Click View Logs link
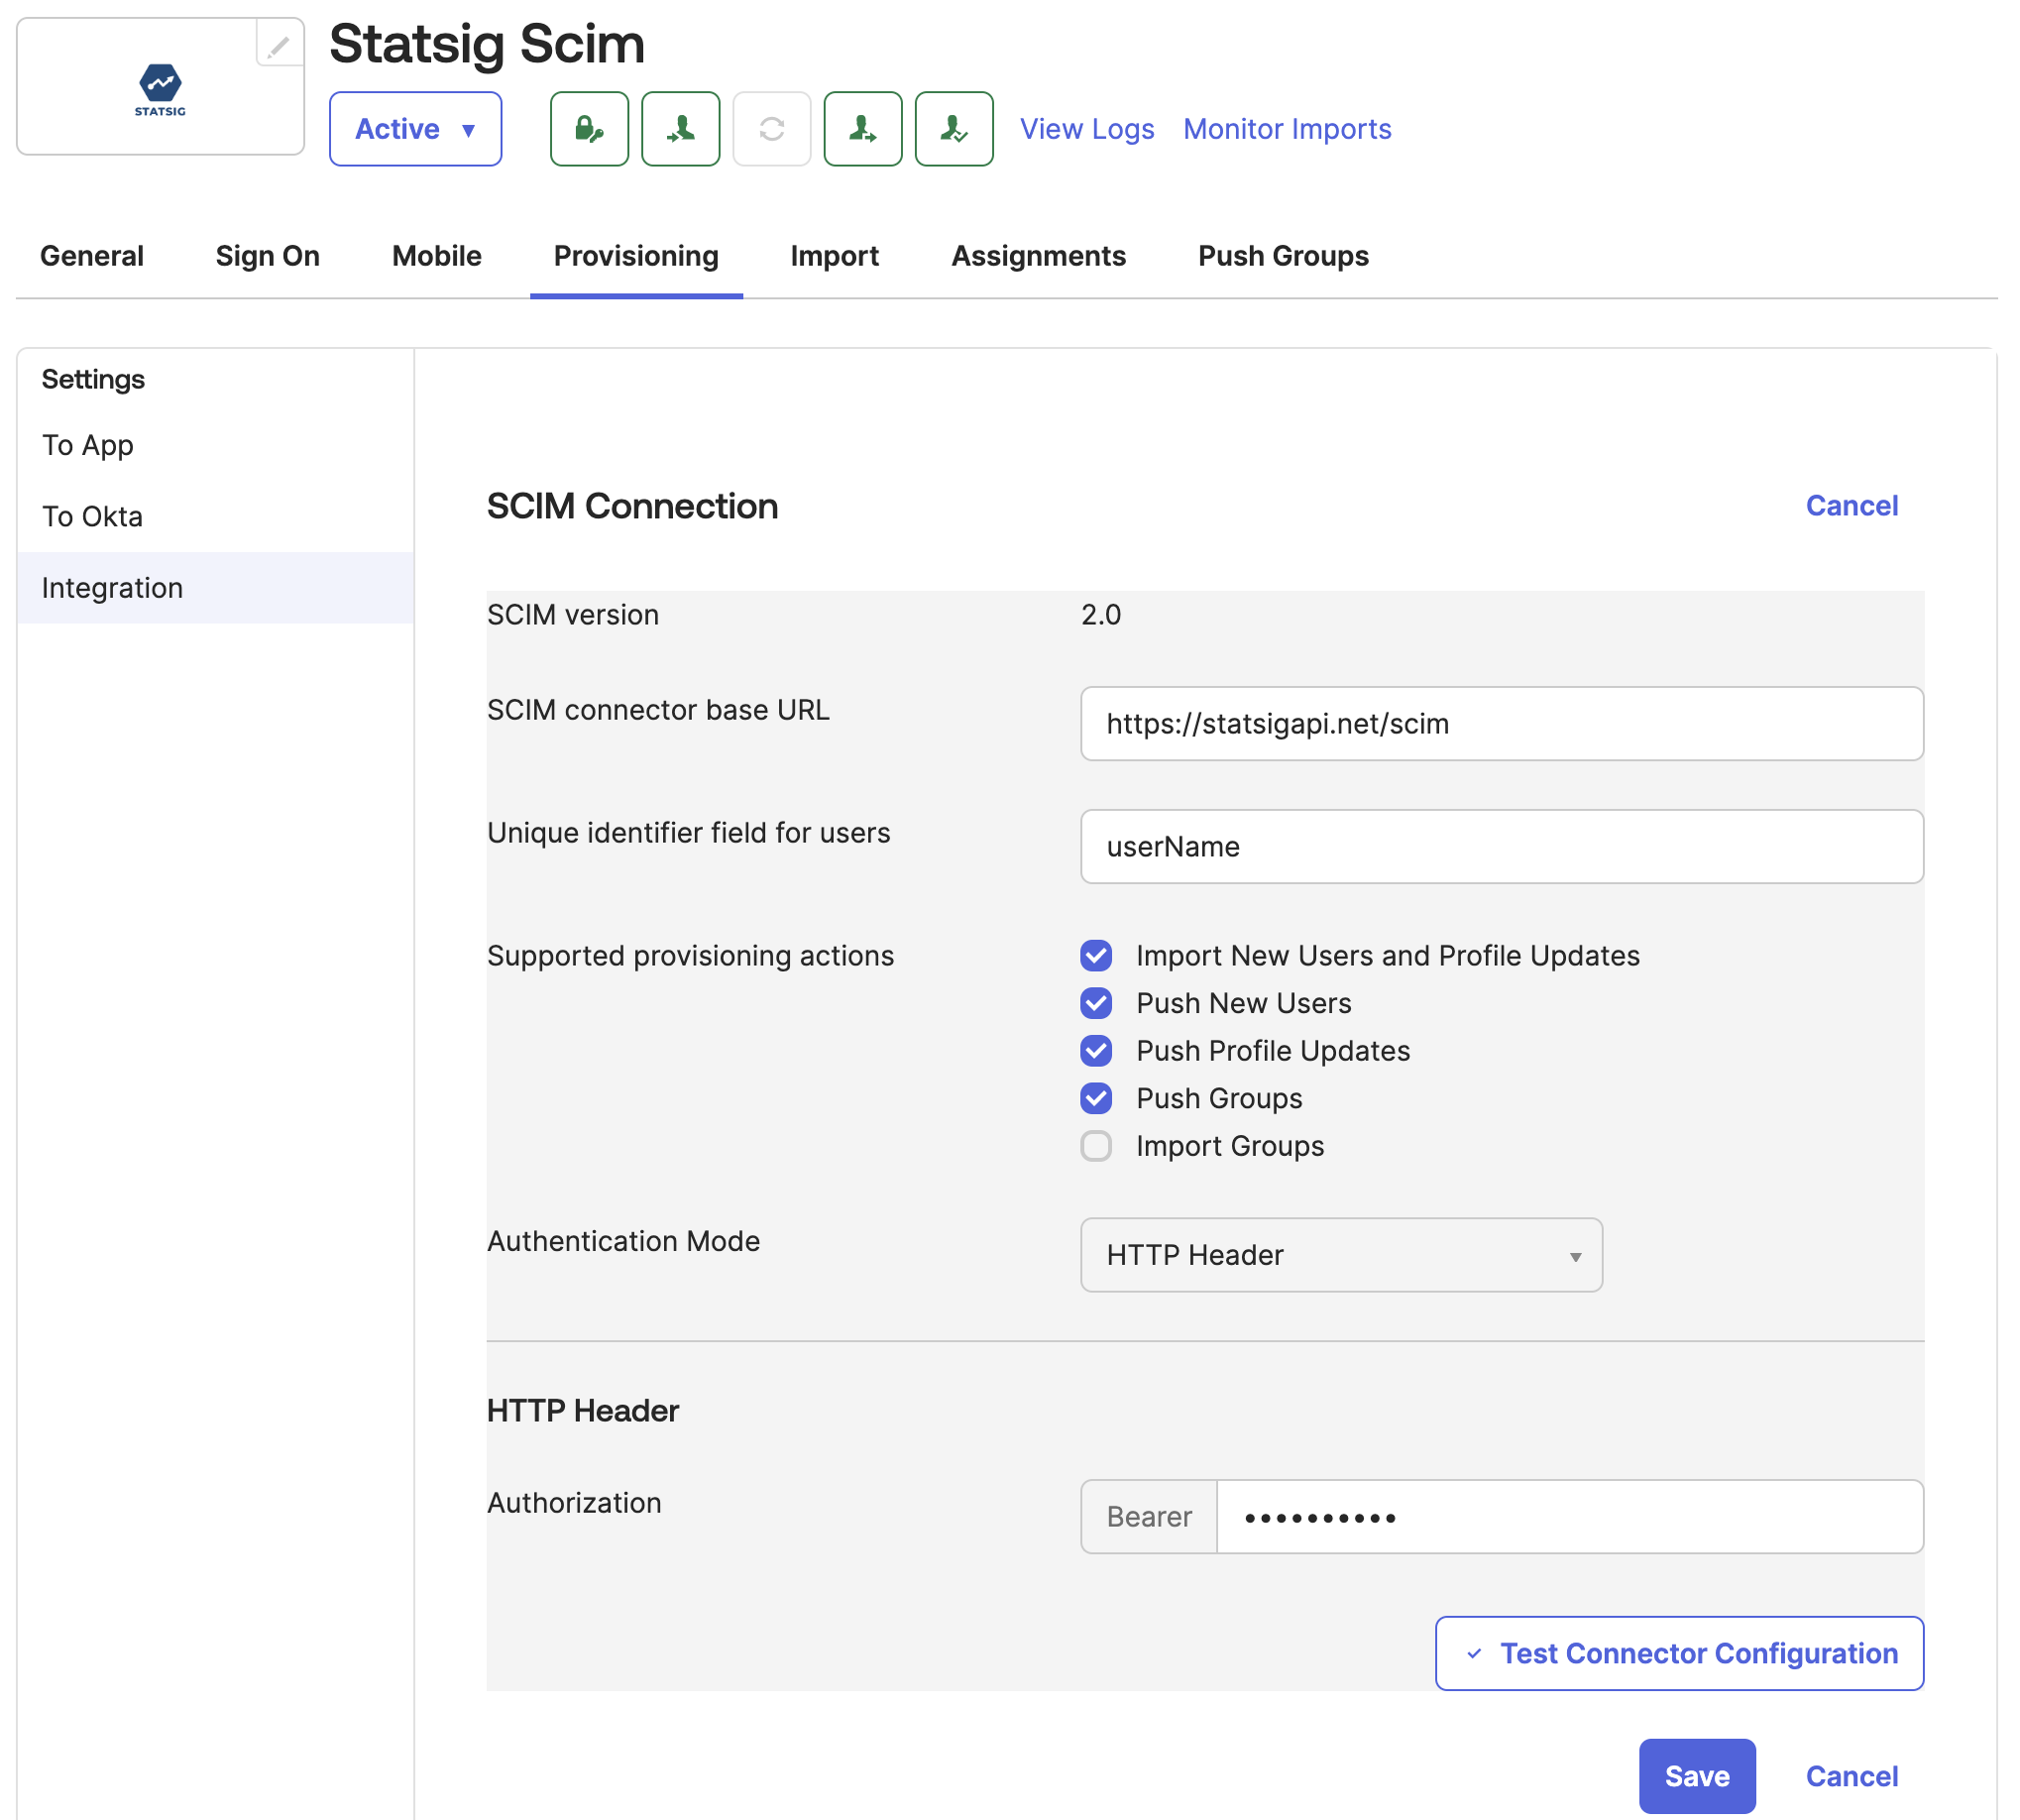 [1086, 129]
